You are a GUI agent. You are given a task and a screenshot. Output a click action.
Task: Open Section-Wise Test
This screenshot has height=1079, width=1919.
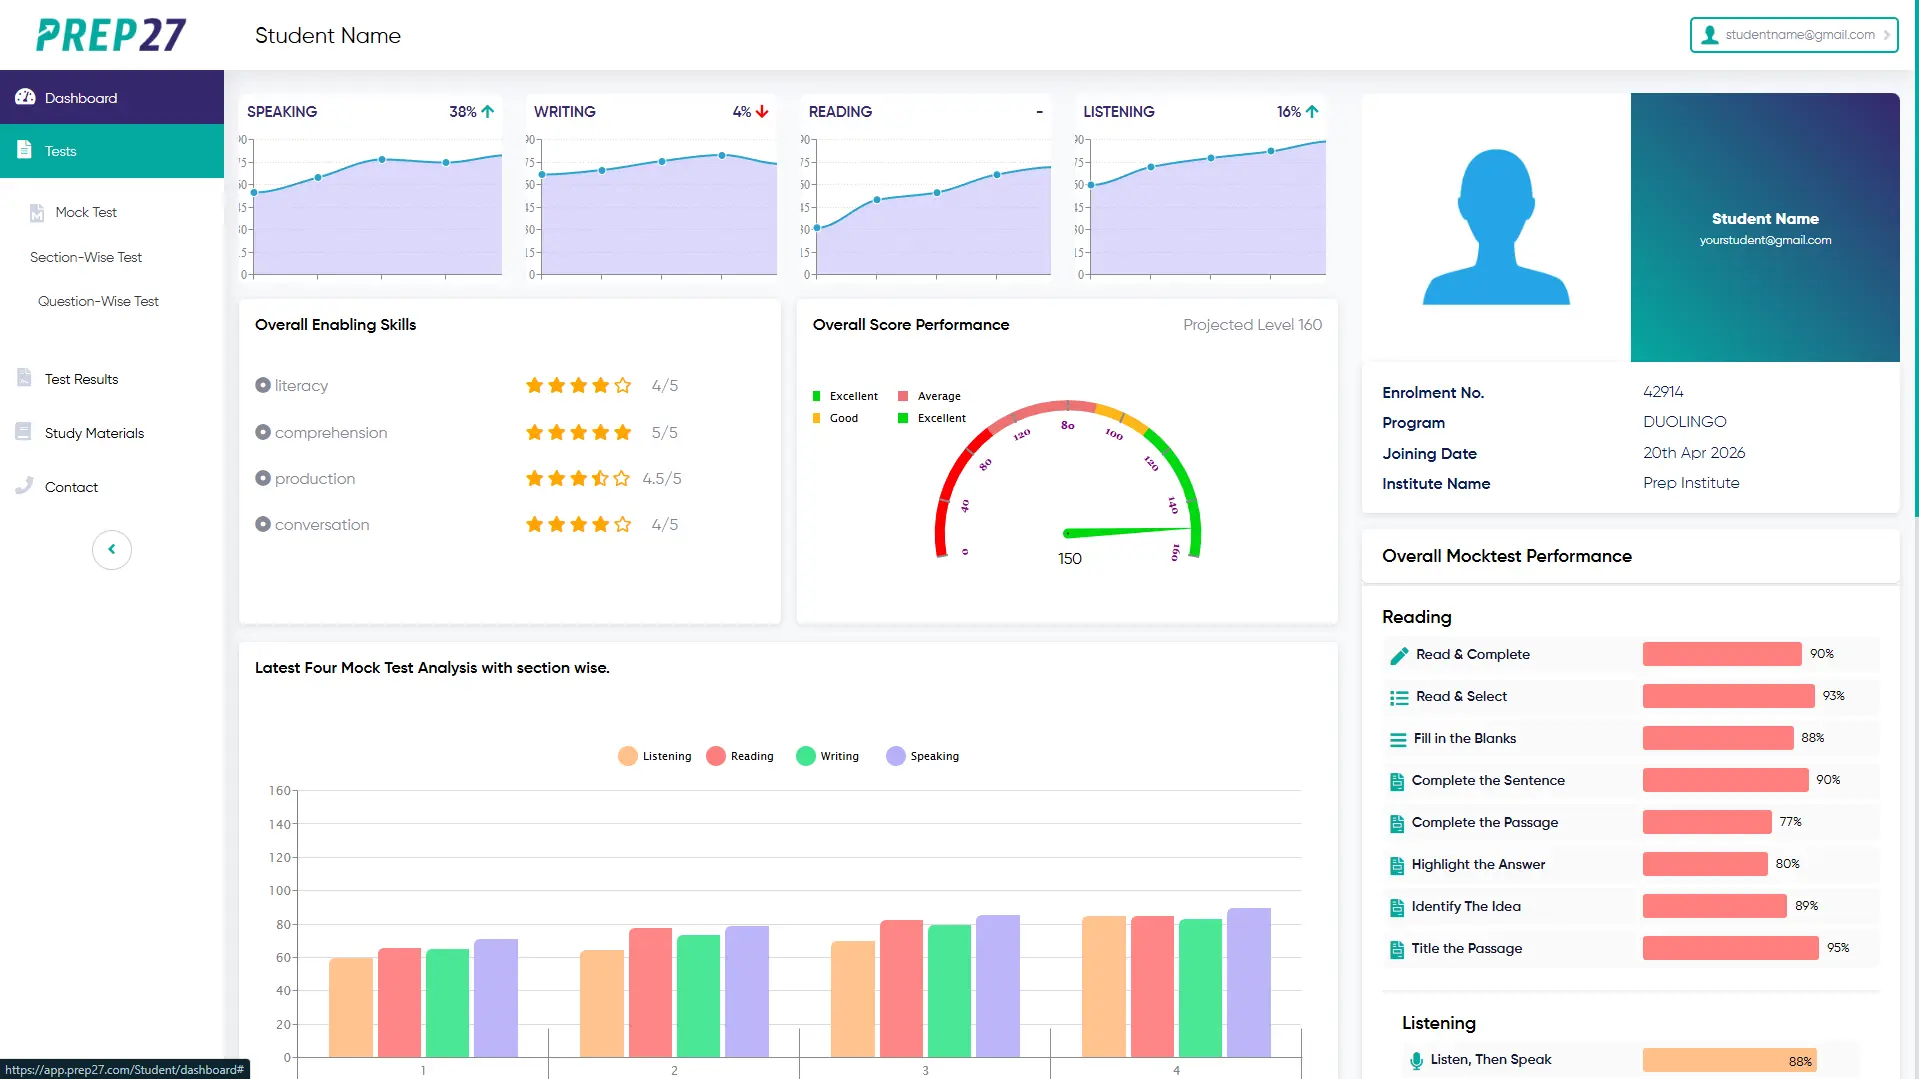click(86, 257)
